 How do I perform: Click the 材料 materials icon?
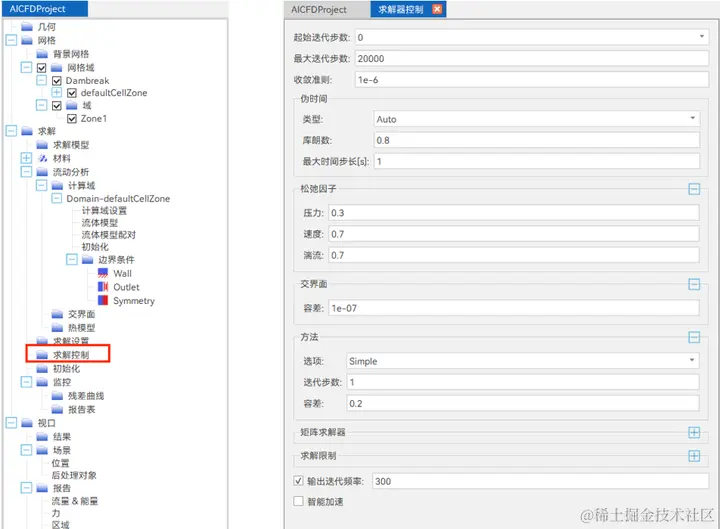42,158
